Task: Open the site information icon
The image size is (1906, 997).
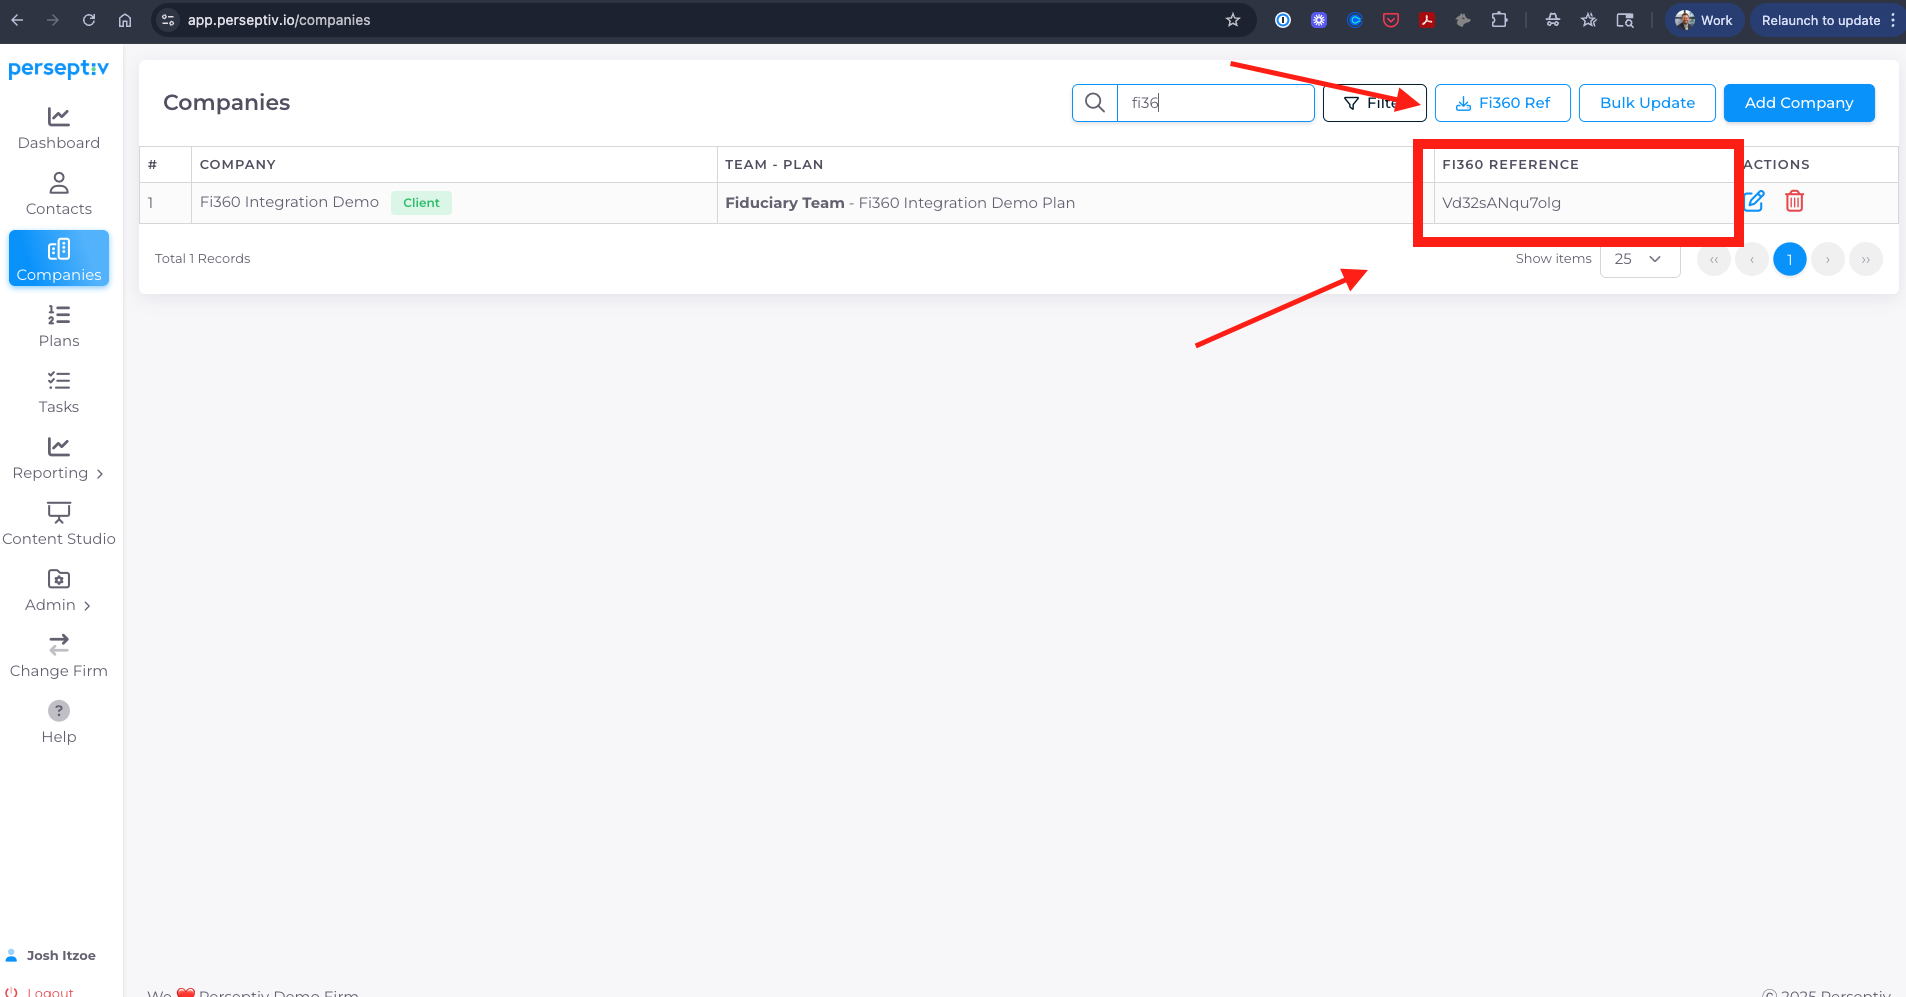Action: click(168, 20)
